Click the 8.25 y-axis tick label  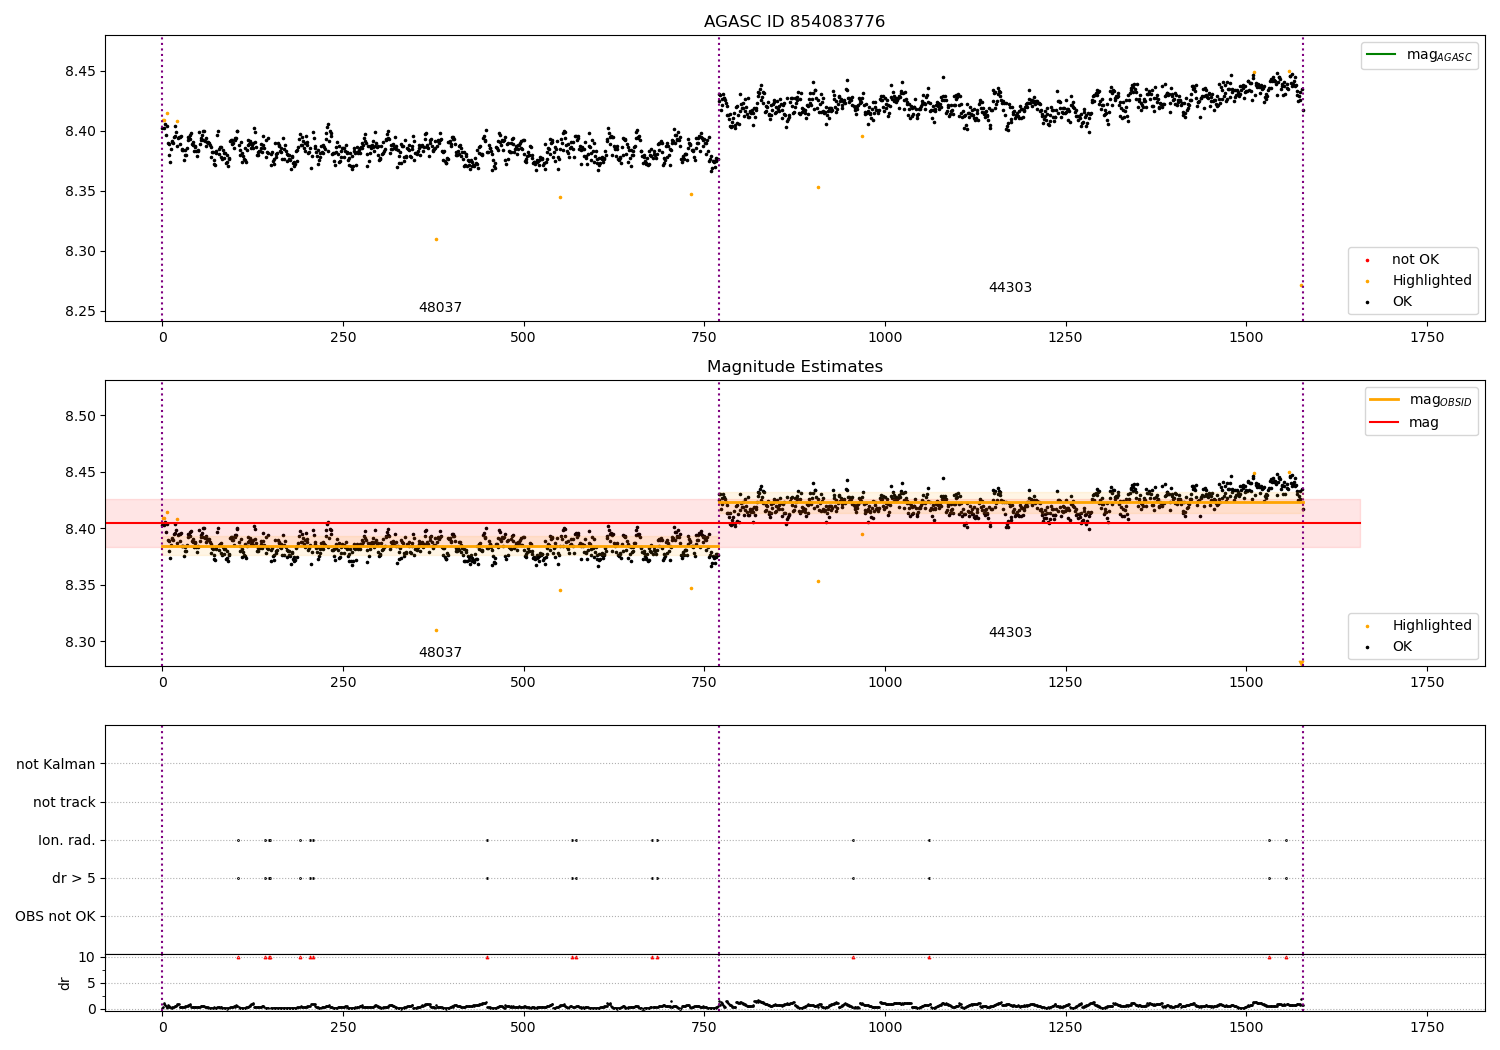79,312
